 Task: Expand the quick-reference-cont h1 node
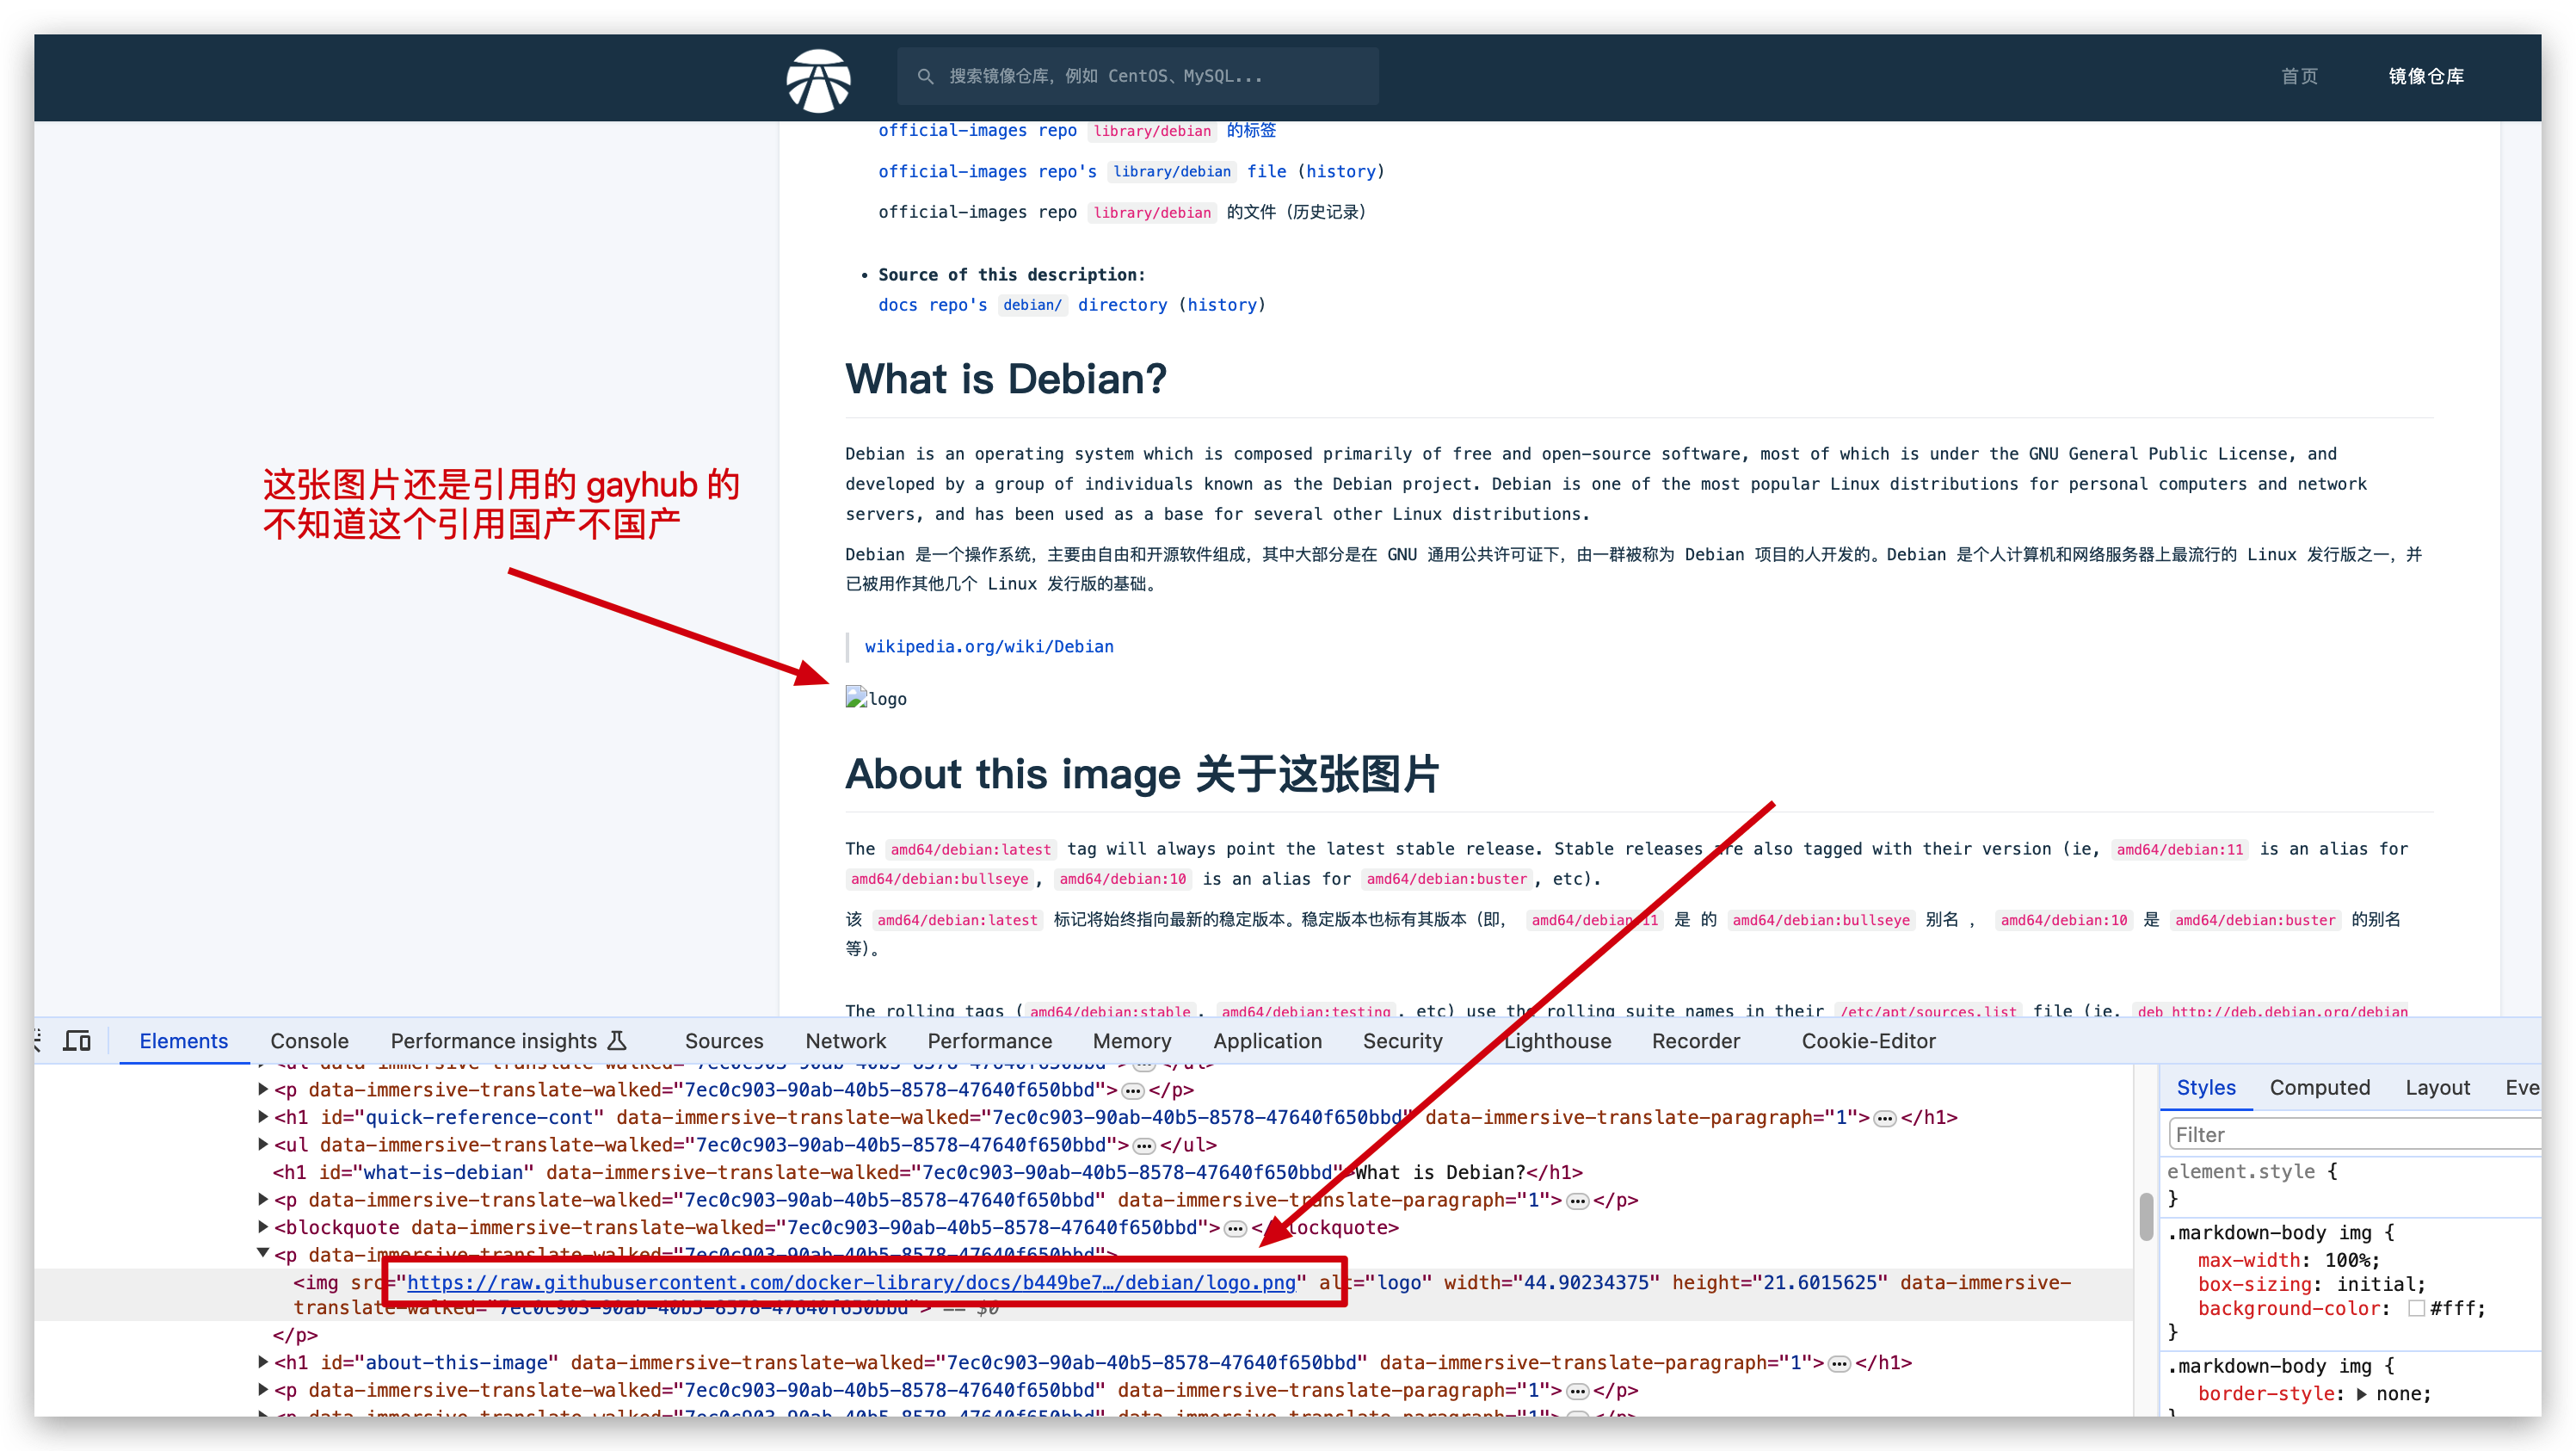tap(263, 1117)
